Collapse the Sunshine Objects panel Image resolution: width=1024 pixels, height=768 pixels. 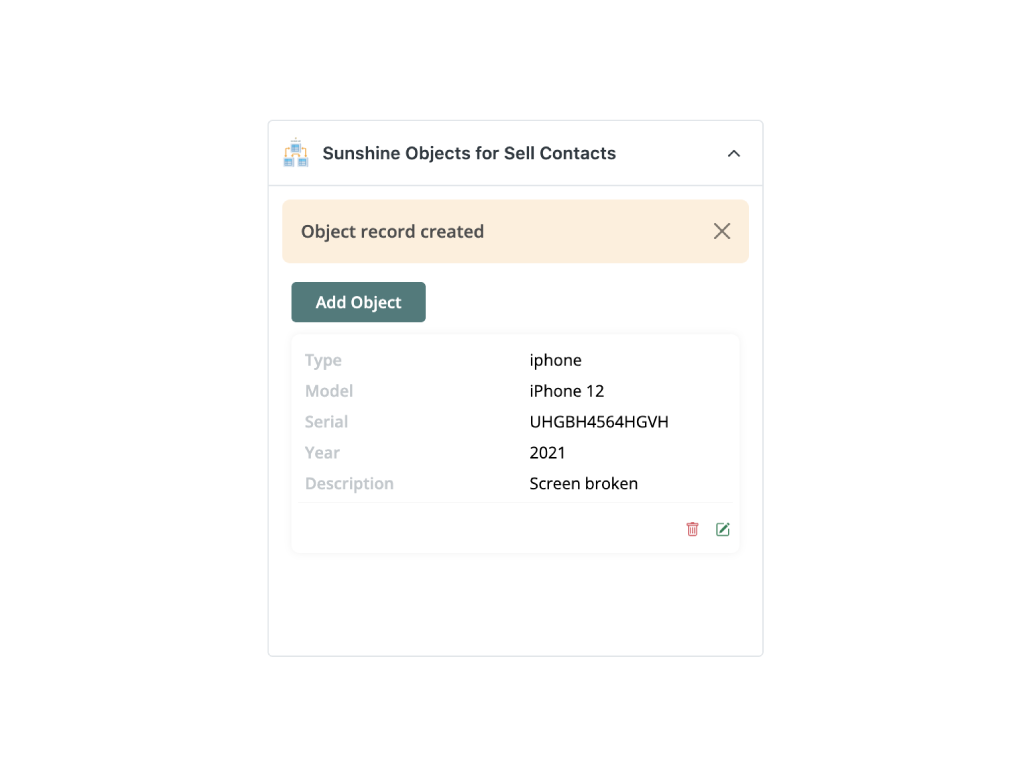pyautogui.click(x=734, y=153)
